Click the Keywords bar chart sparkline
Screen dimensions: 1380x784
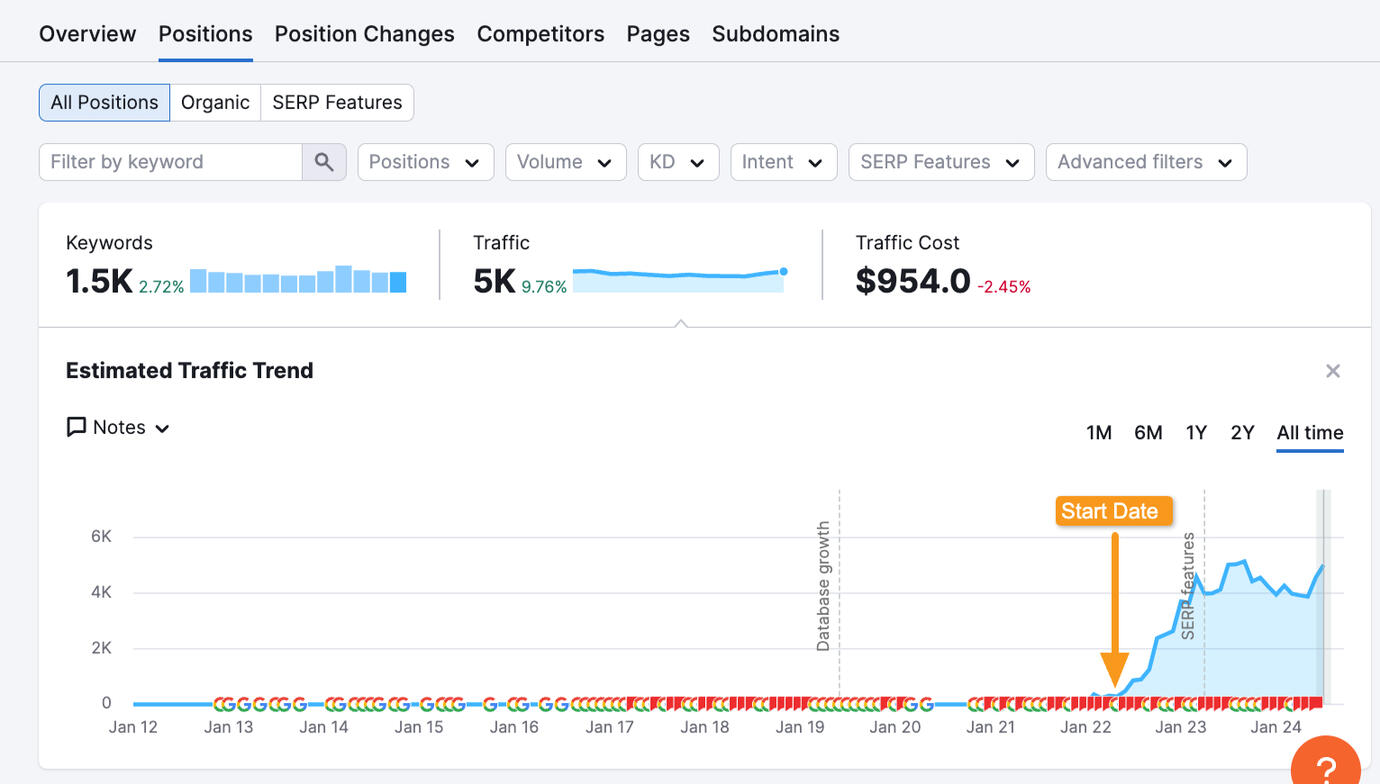tap(298, 280)
